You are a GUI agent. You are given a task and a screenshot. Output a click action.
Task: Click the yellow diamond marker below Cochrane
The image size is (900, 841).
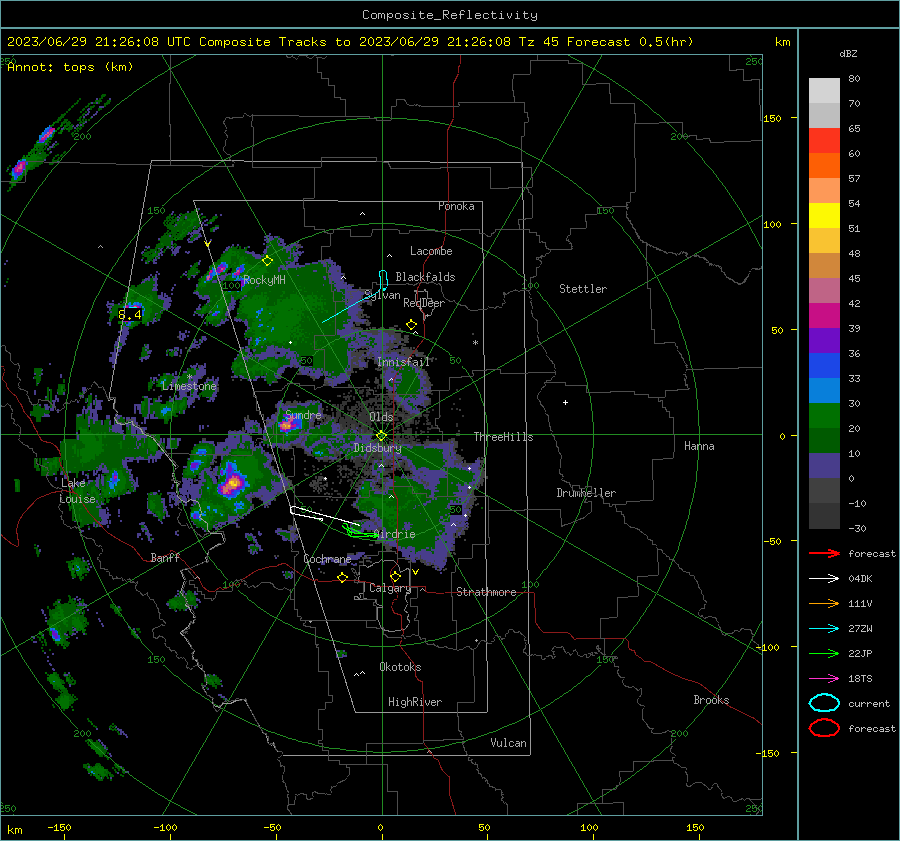(343, 577)
